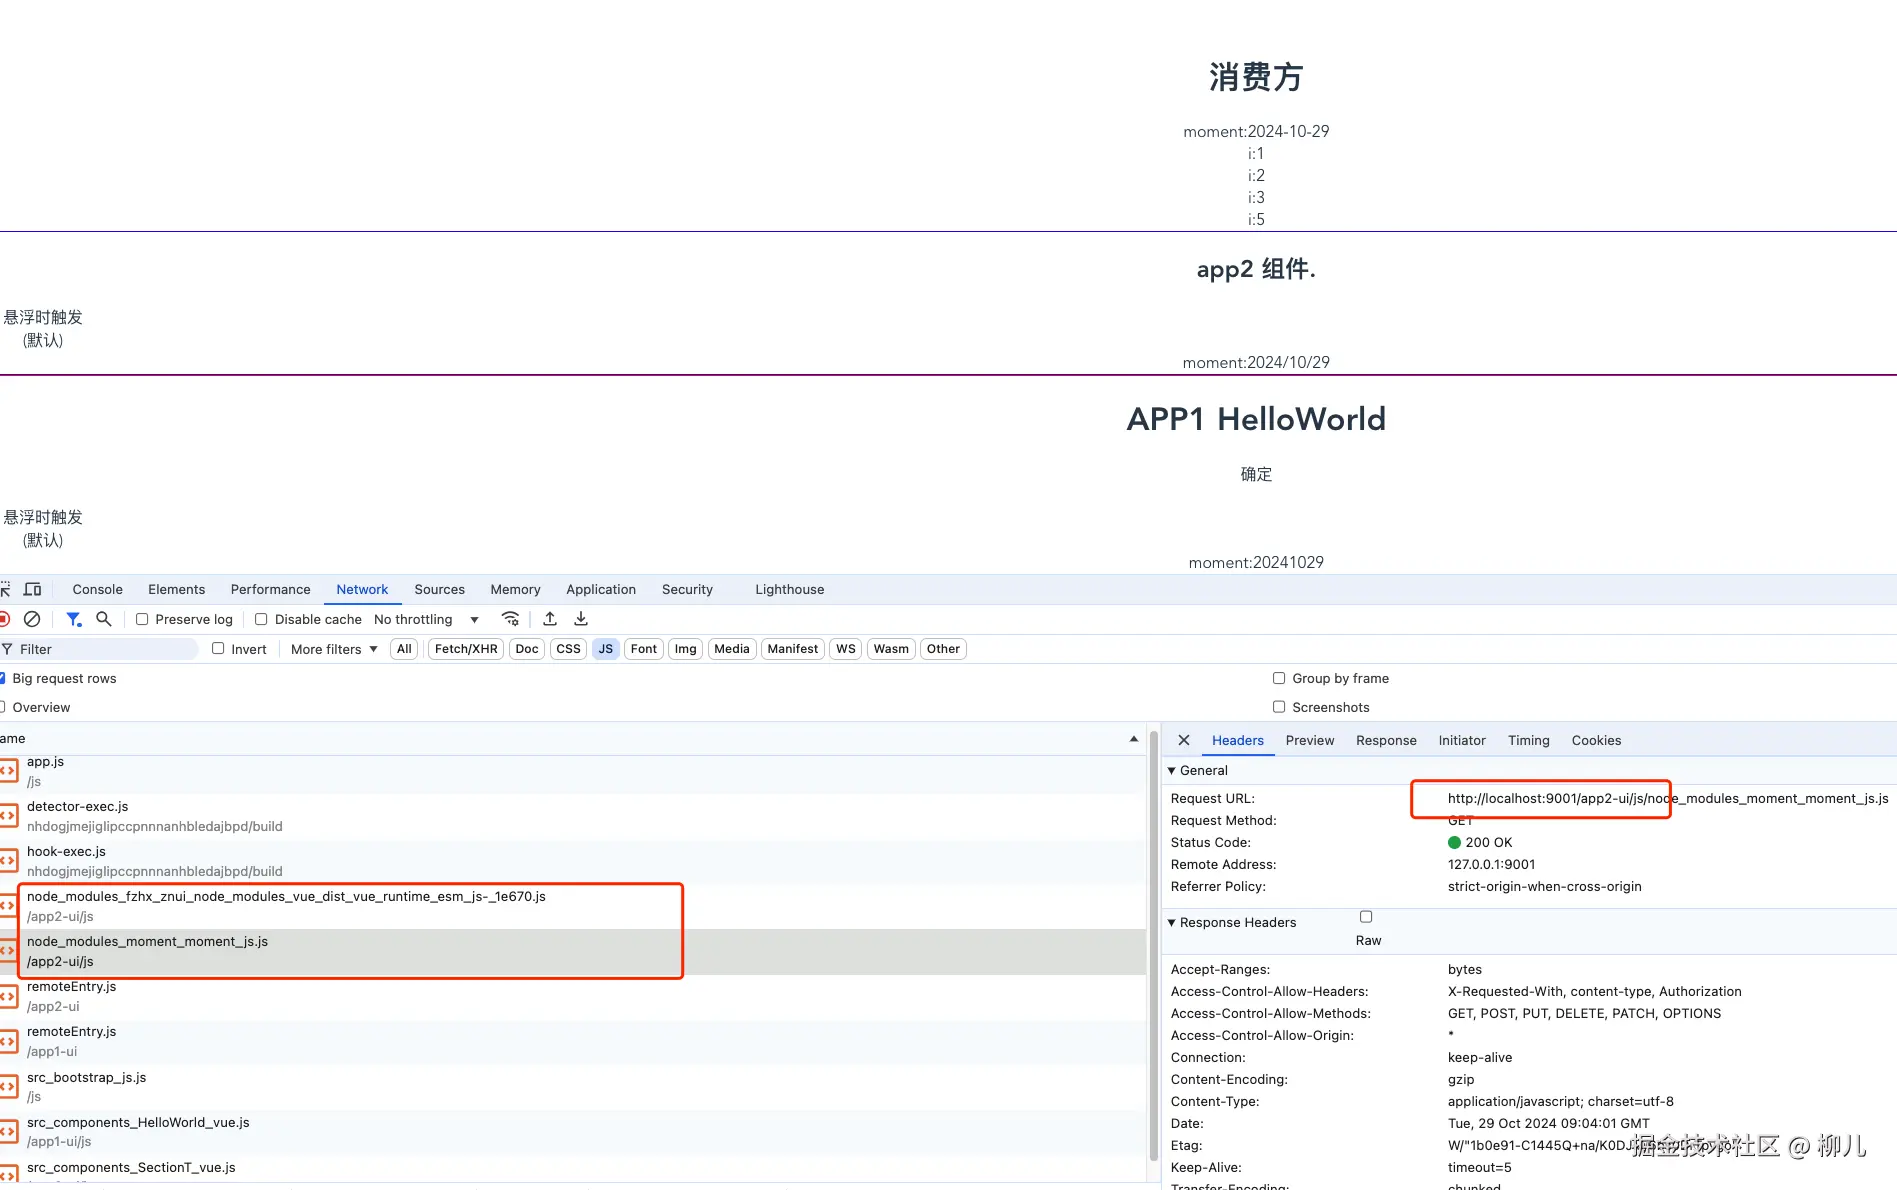Switch to the Console tab
1897x1190 pixels.
pyautogui.click(x=98, y=590)
